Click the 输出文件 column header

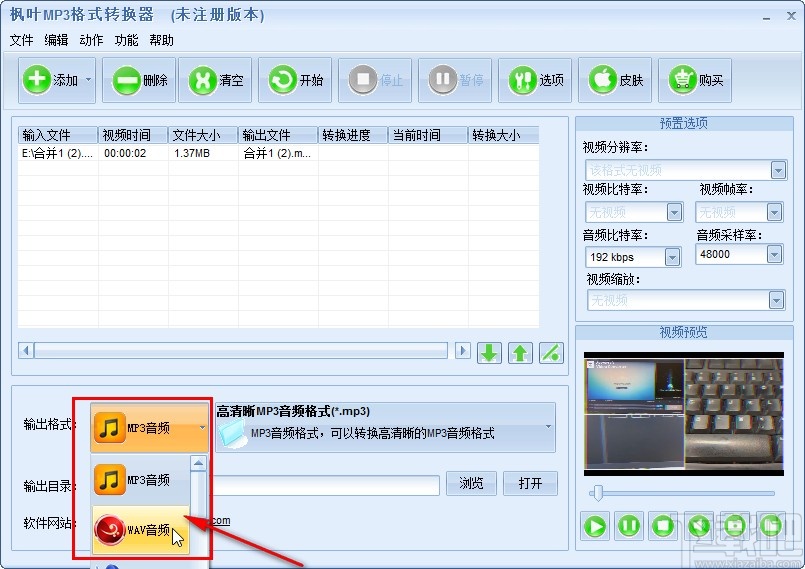(278, 135)
